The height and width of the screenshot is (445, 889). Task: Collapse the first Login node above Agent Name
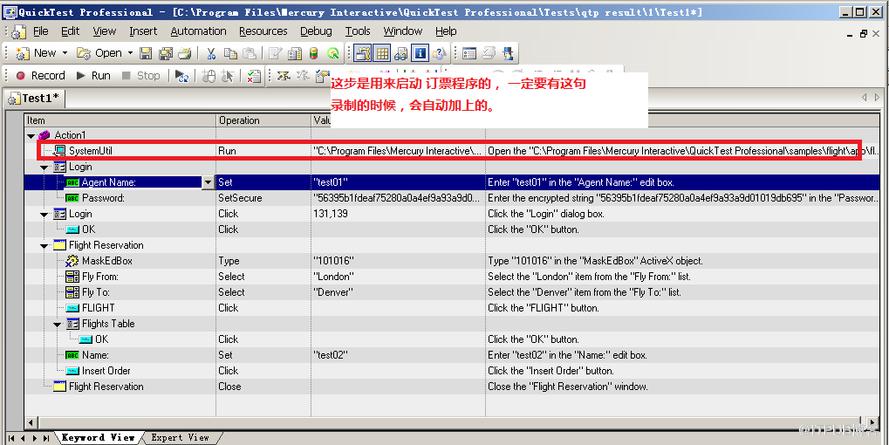(x=44, y=167)
